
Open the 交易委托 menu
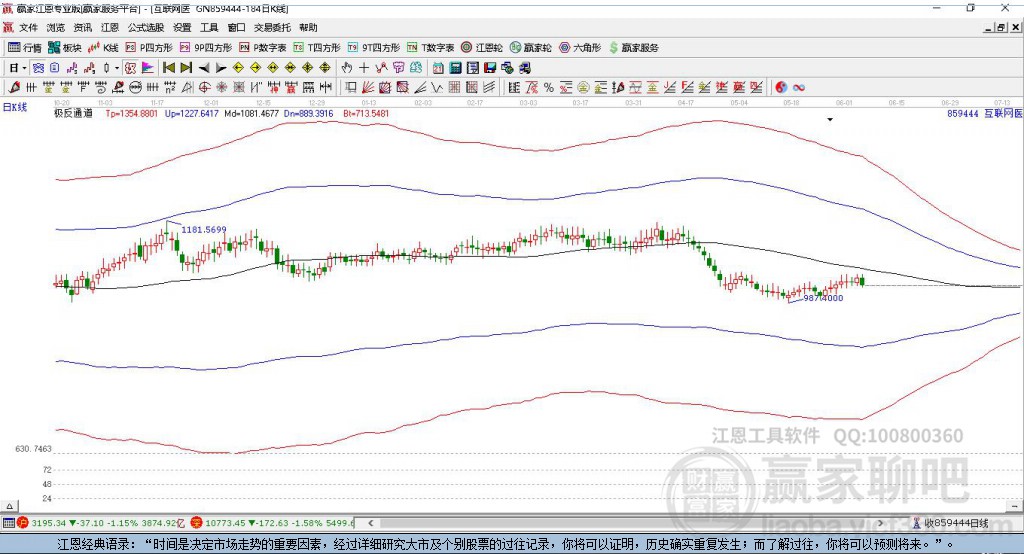pos(272,27)
